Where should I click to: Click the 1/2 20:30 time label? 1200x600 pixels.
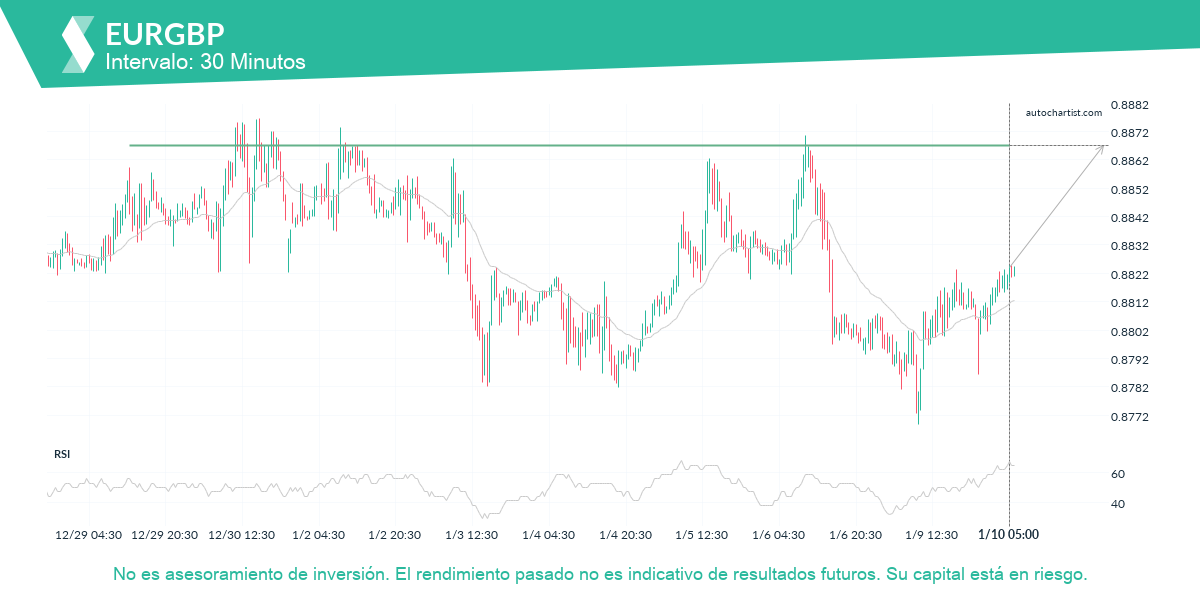pyautogui.click(x=395, y=535)
